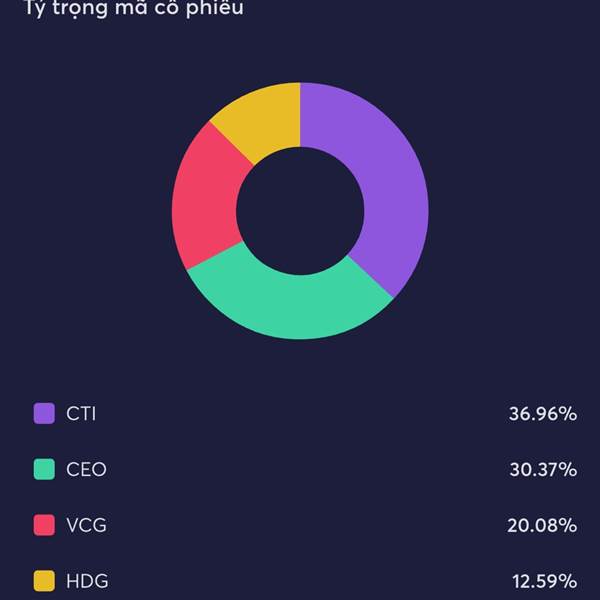The width and height of the screenshot is (600, 600).
Task: Open the HDG stock label
Action: 87,581
